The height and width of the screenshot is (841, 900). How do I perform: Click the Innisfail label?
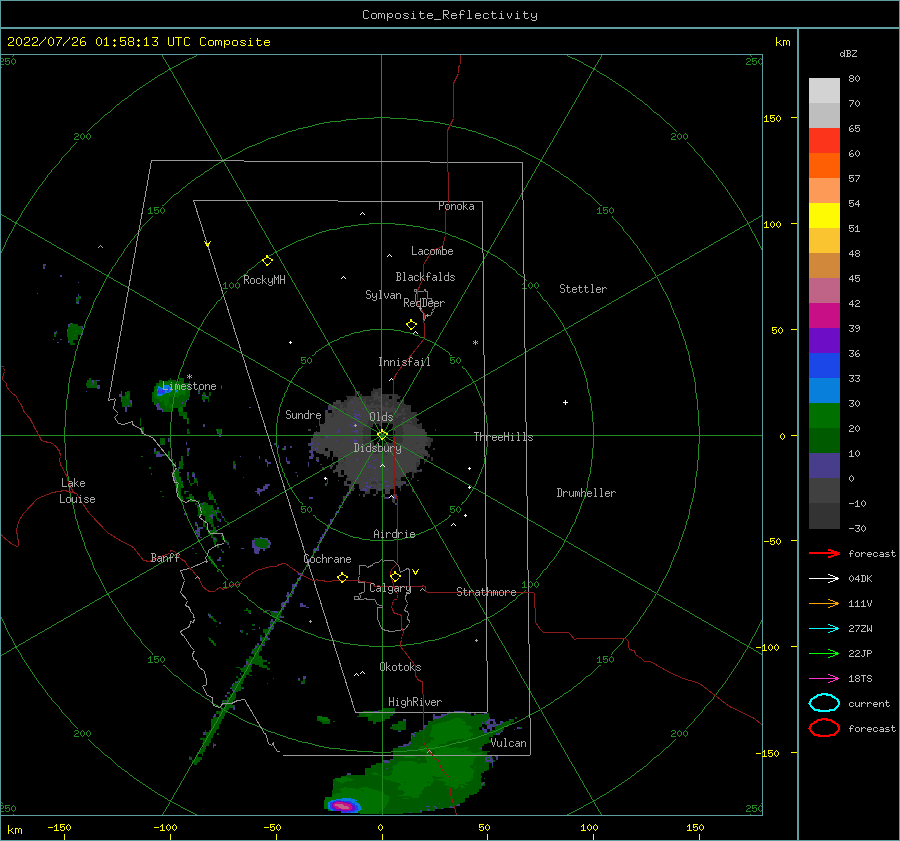tap(404, 362)
